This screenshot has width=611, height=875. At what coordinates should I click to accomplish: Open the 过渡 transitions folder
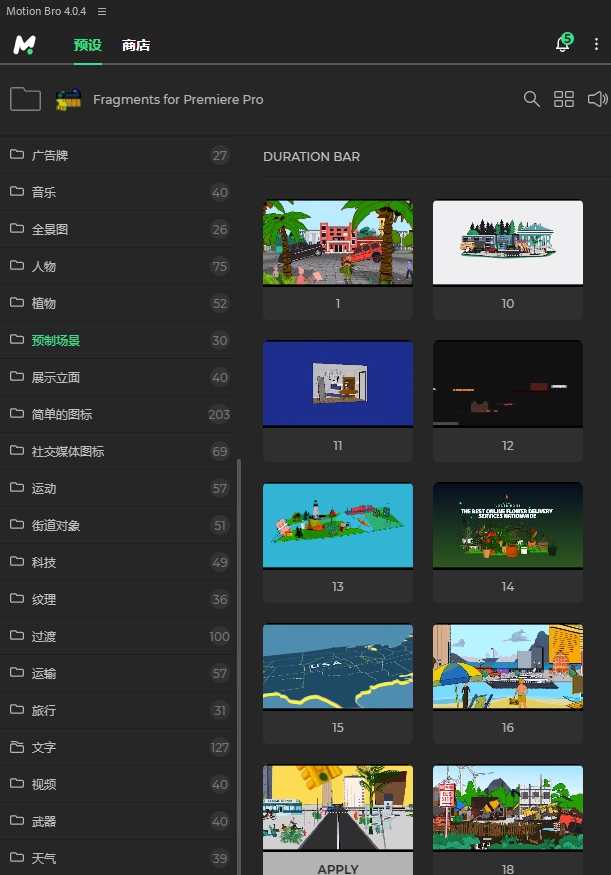[44, 636]
